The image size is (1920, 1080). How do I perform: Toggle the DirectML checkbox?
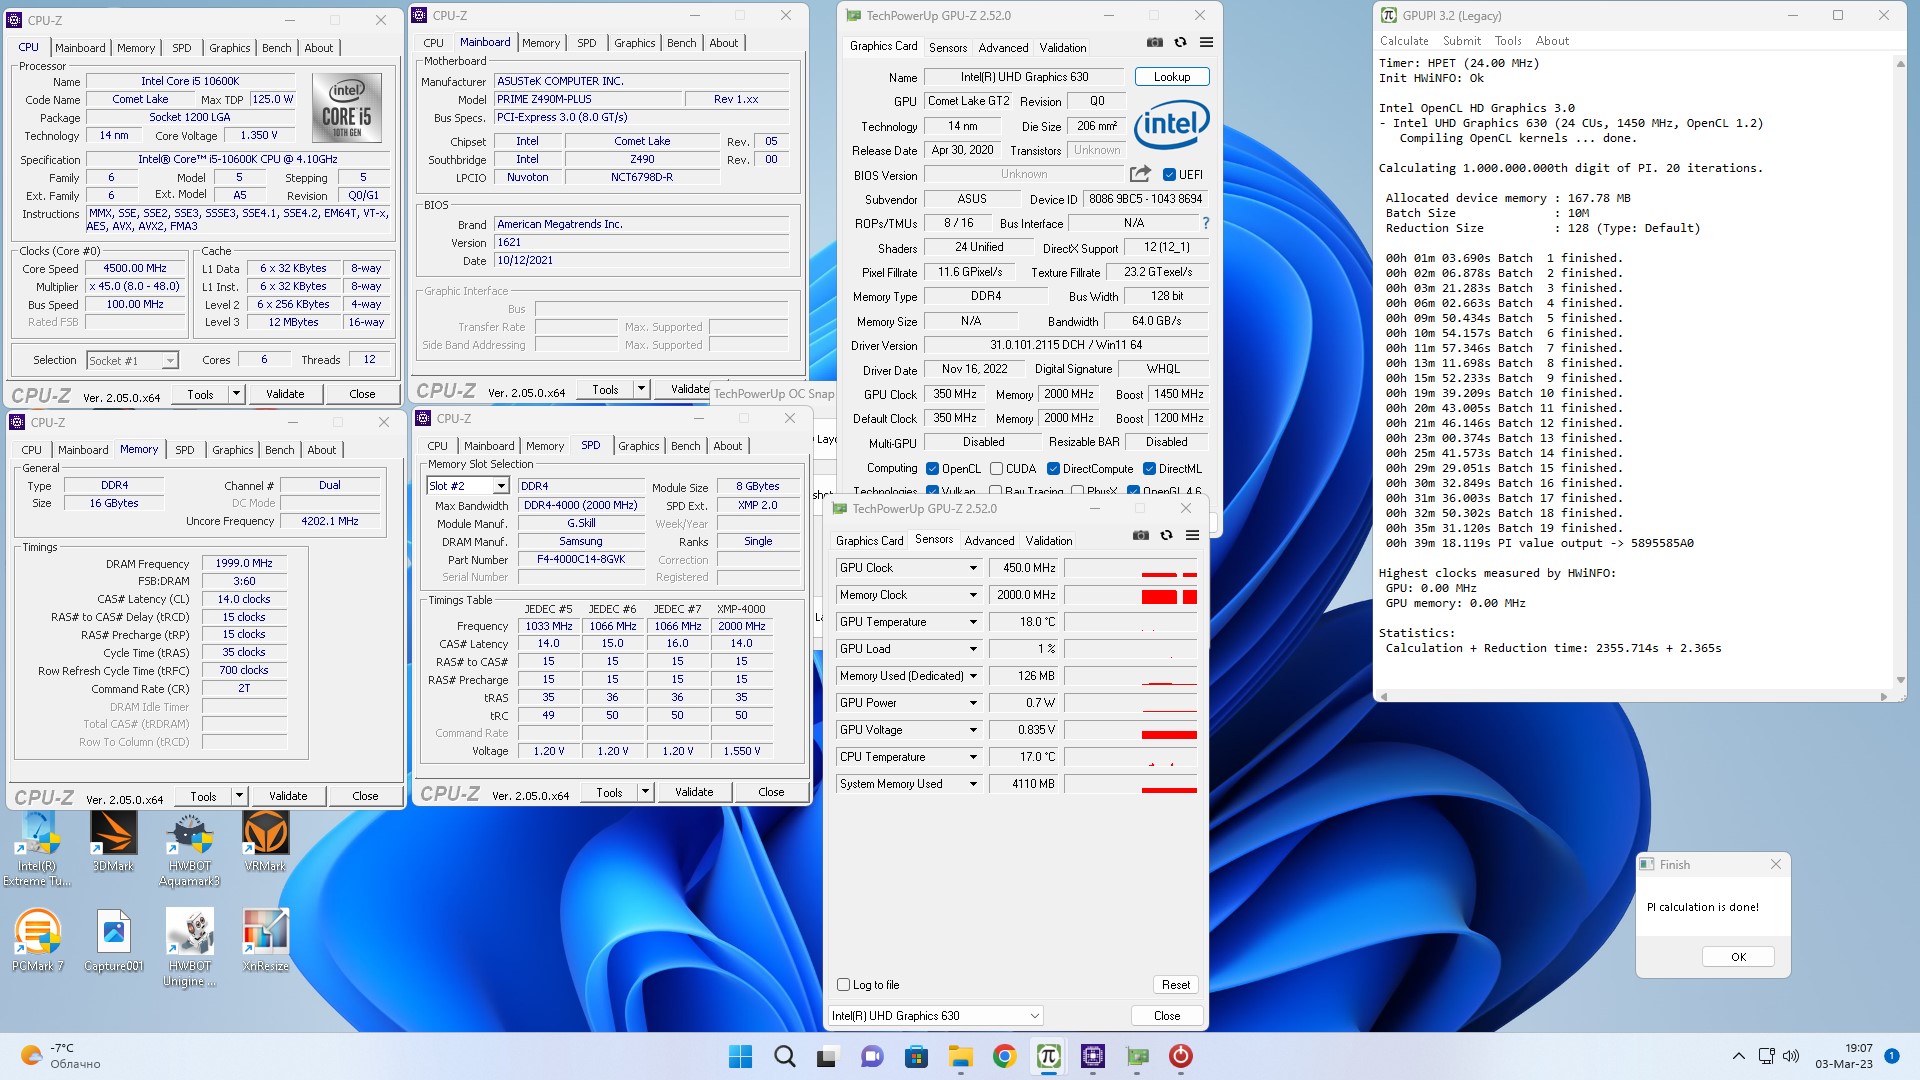pos(1149,468)
